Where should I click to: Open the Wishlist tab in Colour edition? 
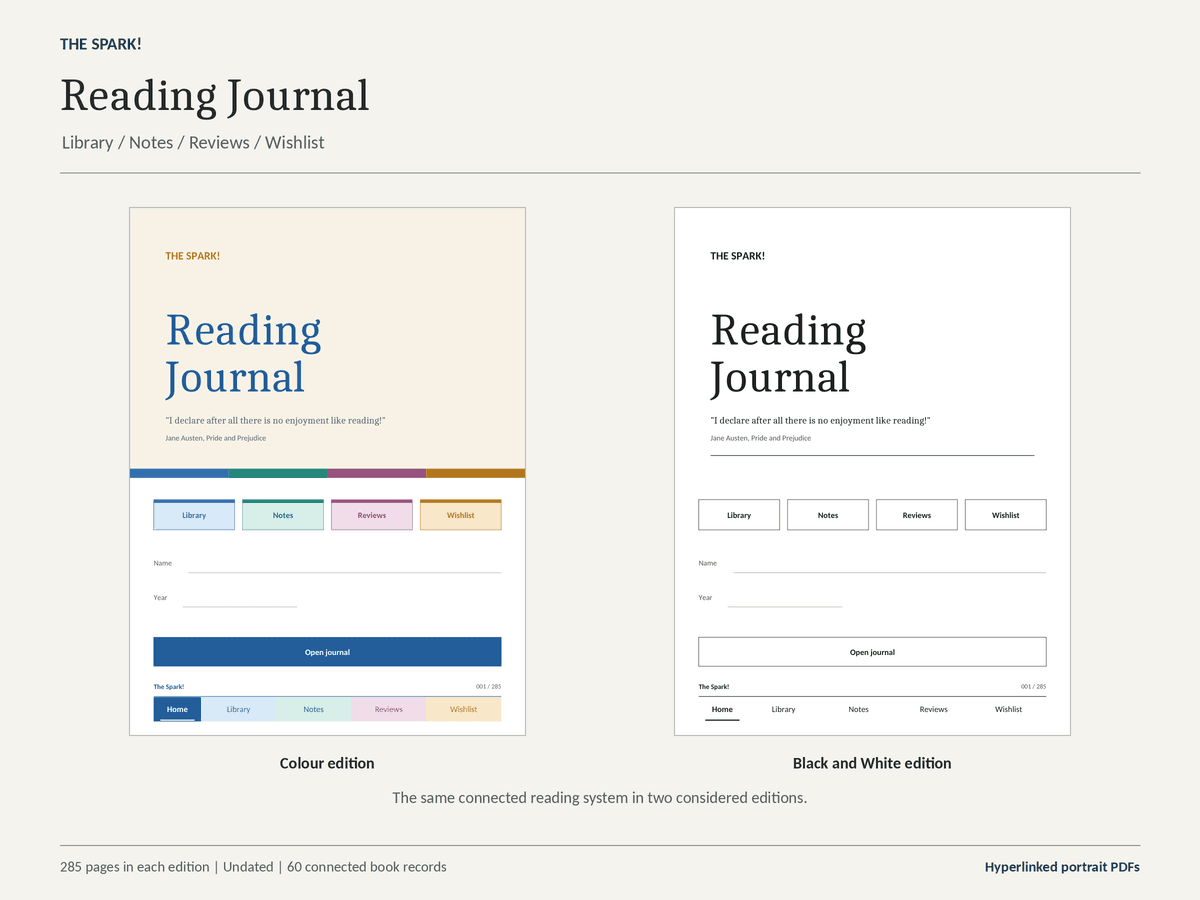click(461, 515)
